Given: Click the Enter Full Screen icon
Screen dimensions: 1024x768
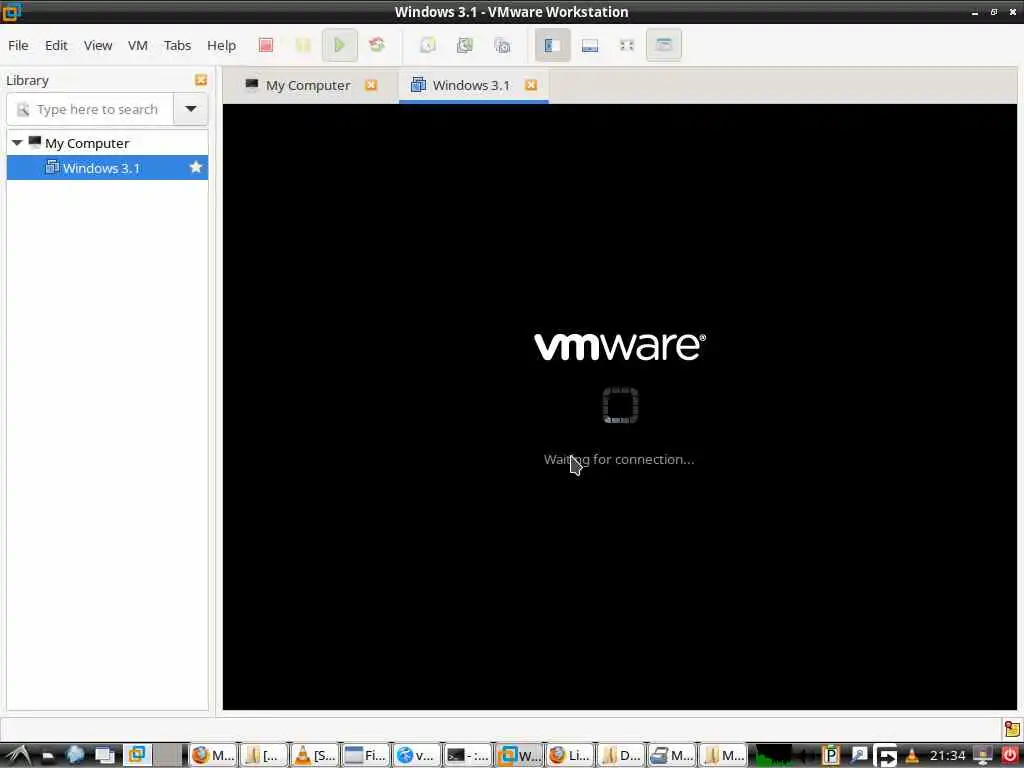Looking at the screenshot, I should tap(627, 45).
